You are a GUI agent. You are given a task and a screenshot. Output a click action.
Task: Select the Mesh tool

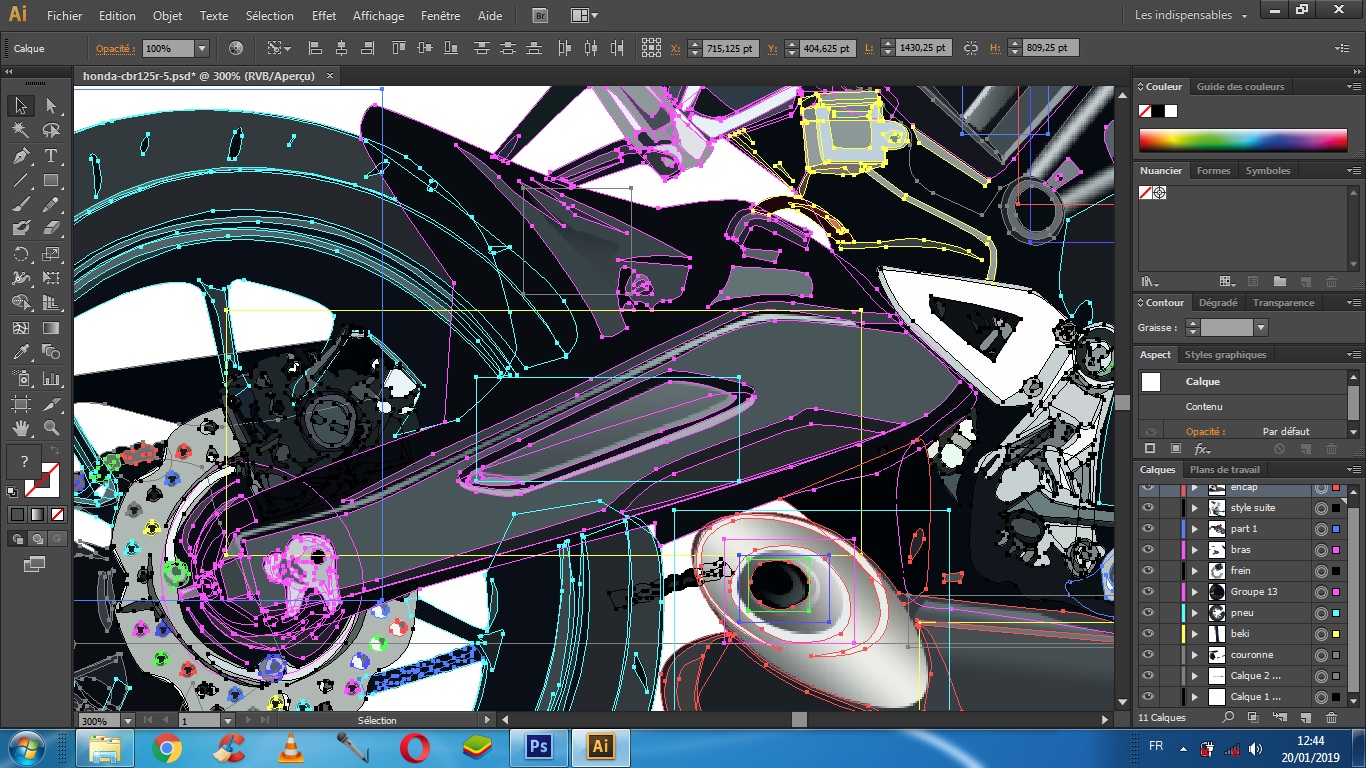click(x=20, y=327)
